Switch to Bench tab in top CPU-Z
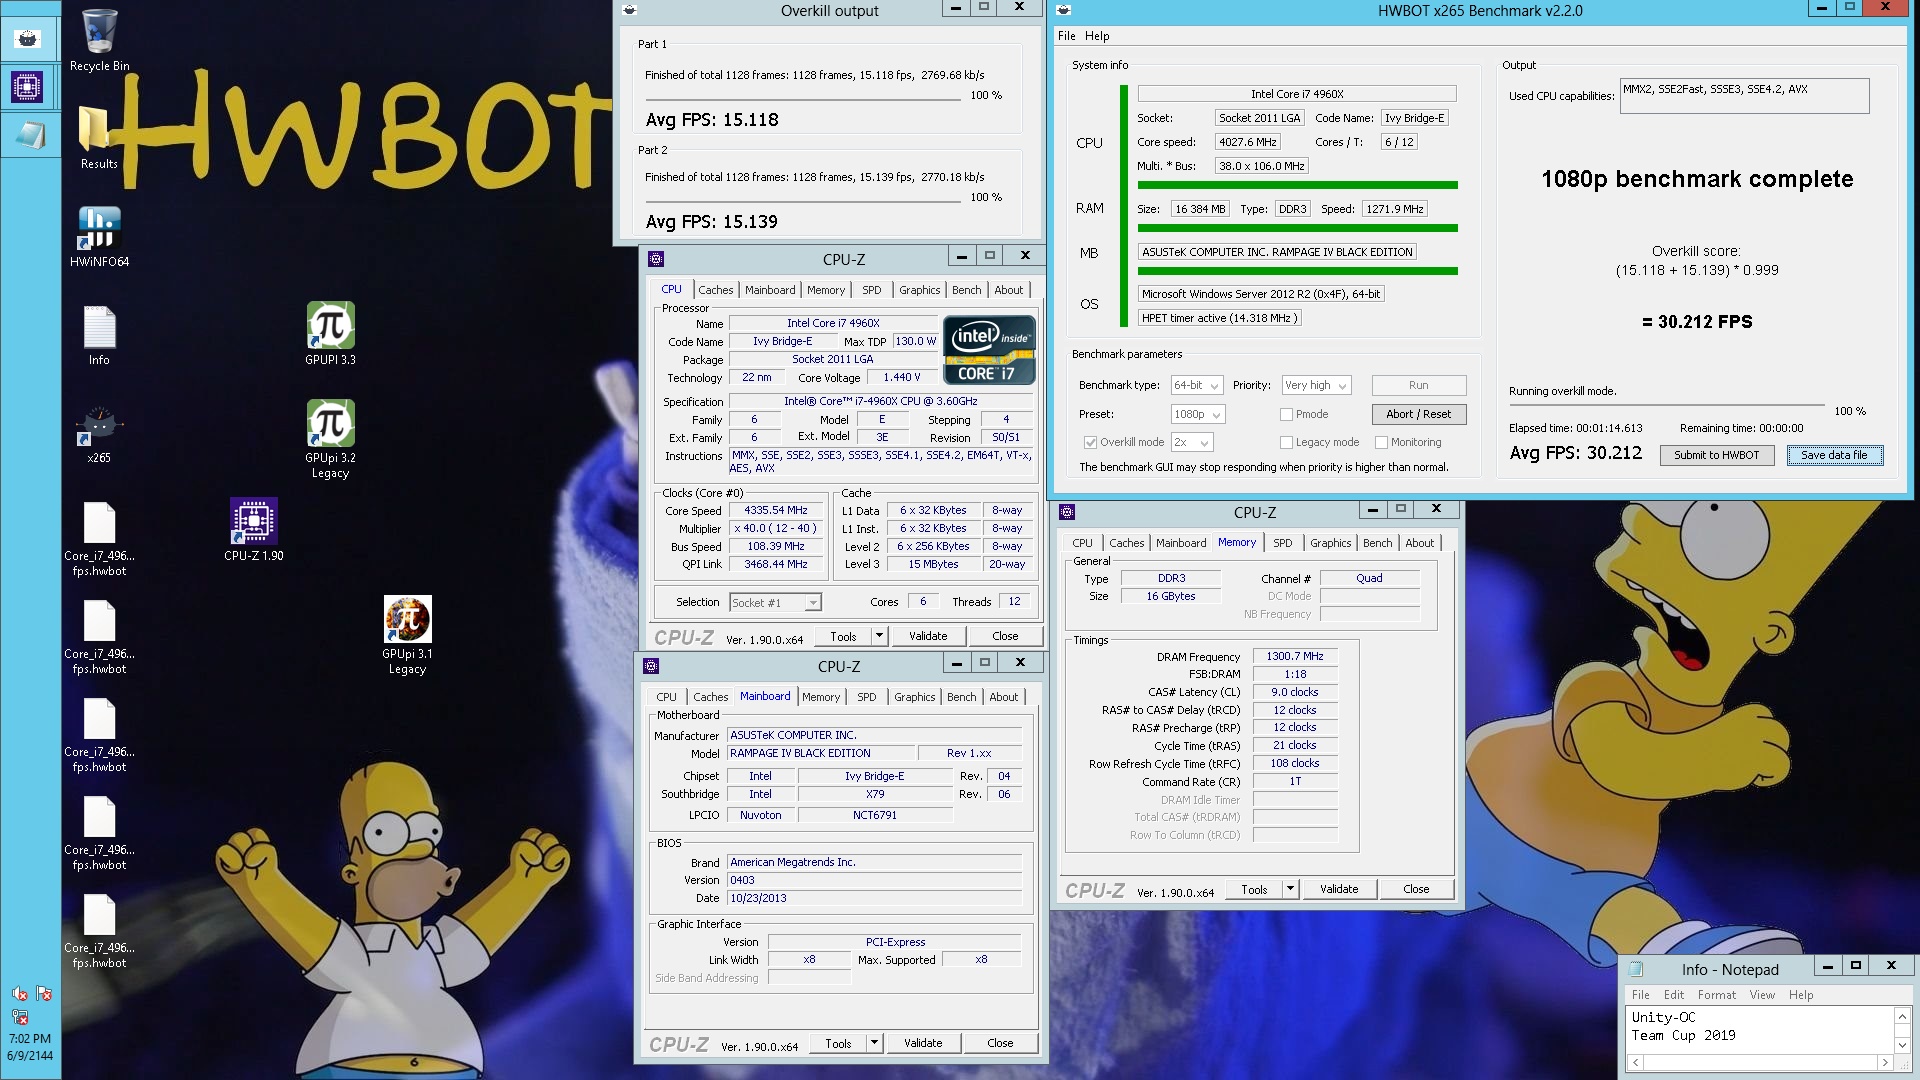The height and width of the screenshot is (1080, 1920). point(966,290)
